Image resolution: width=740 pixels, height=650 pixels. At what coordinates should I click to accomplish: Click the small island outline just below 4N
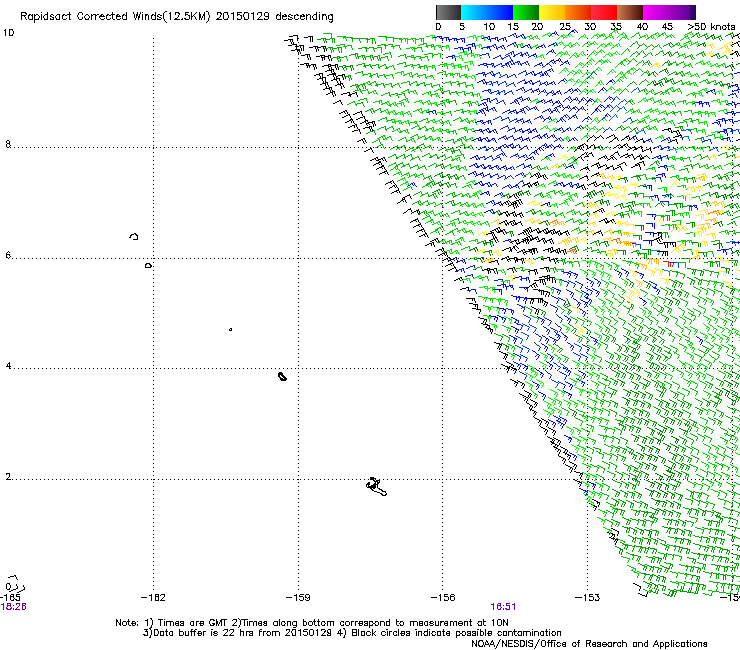click(x=282, y=376)
